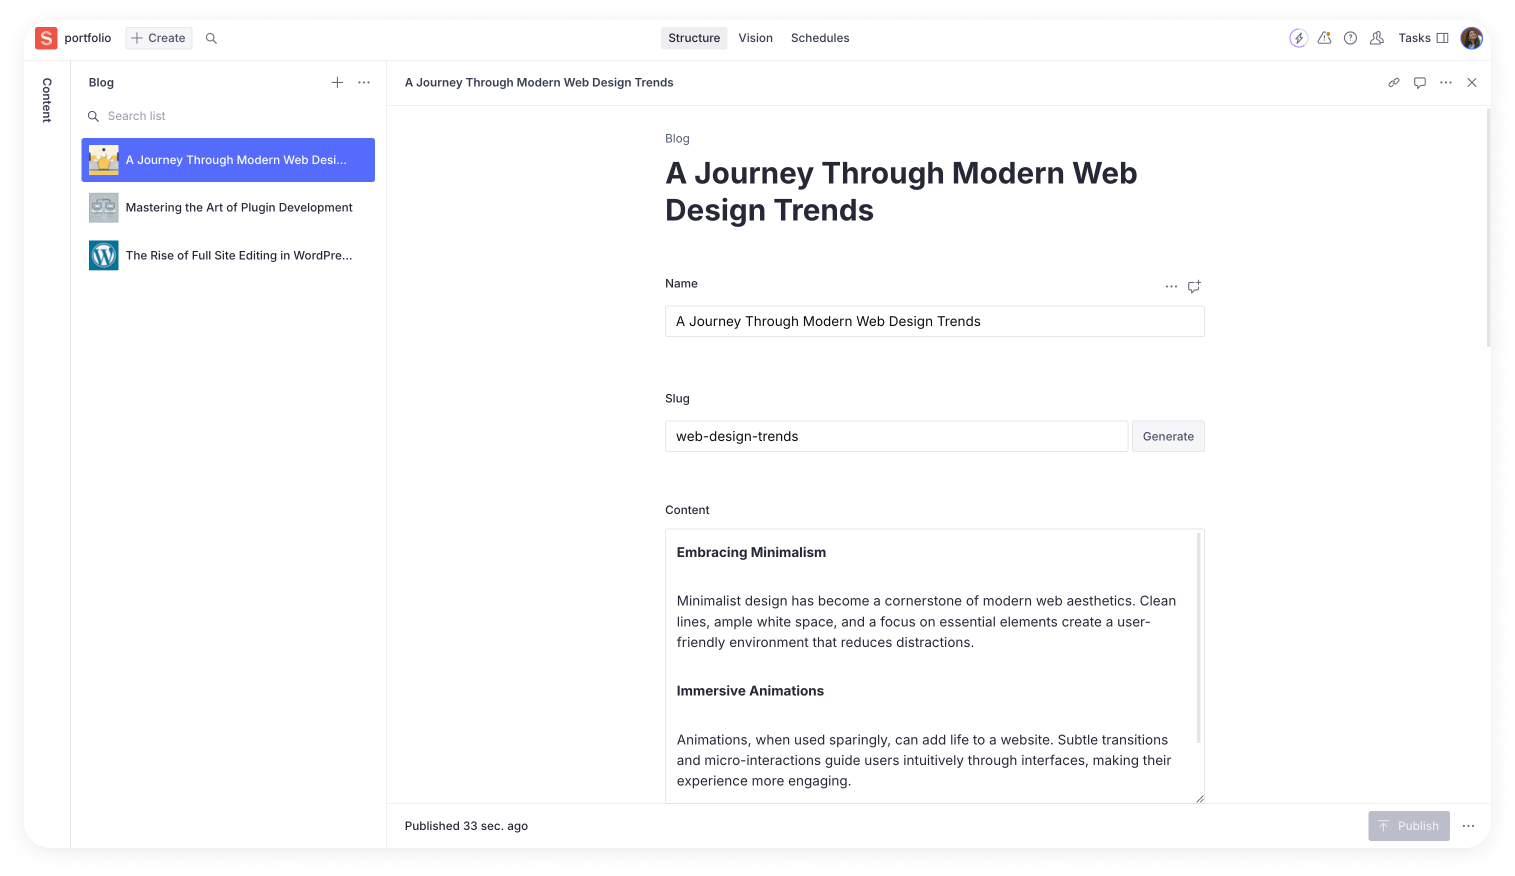Click the Publish button
The height and width of the screenshot is (876, 1515).
click(x=1409, y=826)
